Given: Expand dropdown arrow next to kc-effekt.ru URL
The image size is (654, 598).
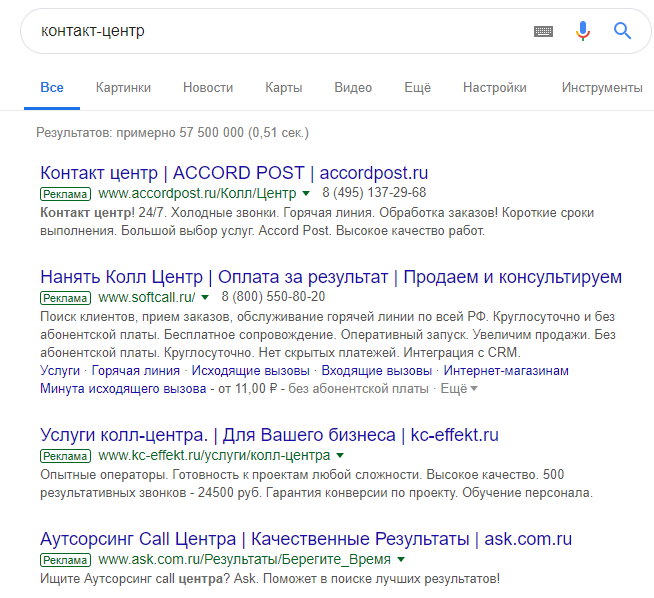Looking at the screenshot, I should pyautogui.click(x=340, y=455).
